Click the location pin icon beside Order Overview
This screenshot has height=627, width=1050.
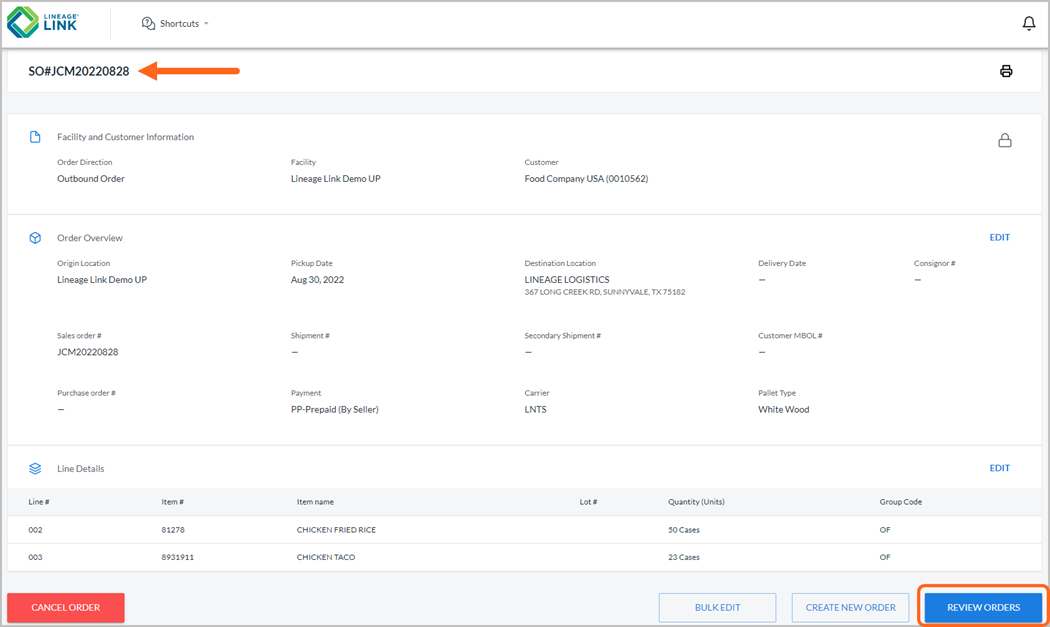tap(34, 238)
